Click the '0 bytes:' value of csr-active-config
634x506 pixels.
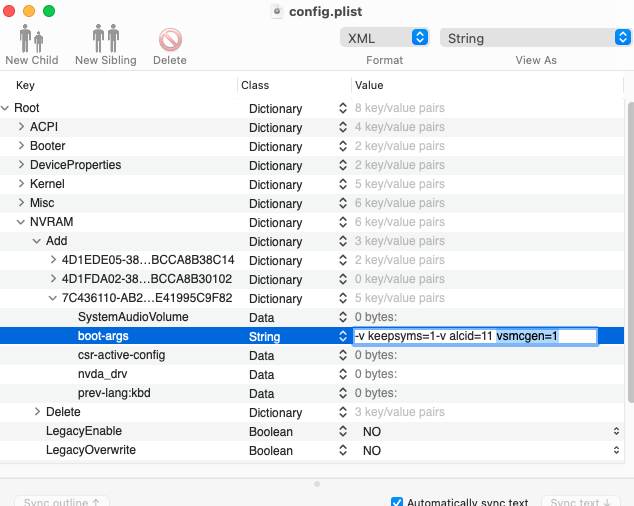point(376,355)
